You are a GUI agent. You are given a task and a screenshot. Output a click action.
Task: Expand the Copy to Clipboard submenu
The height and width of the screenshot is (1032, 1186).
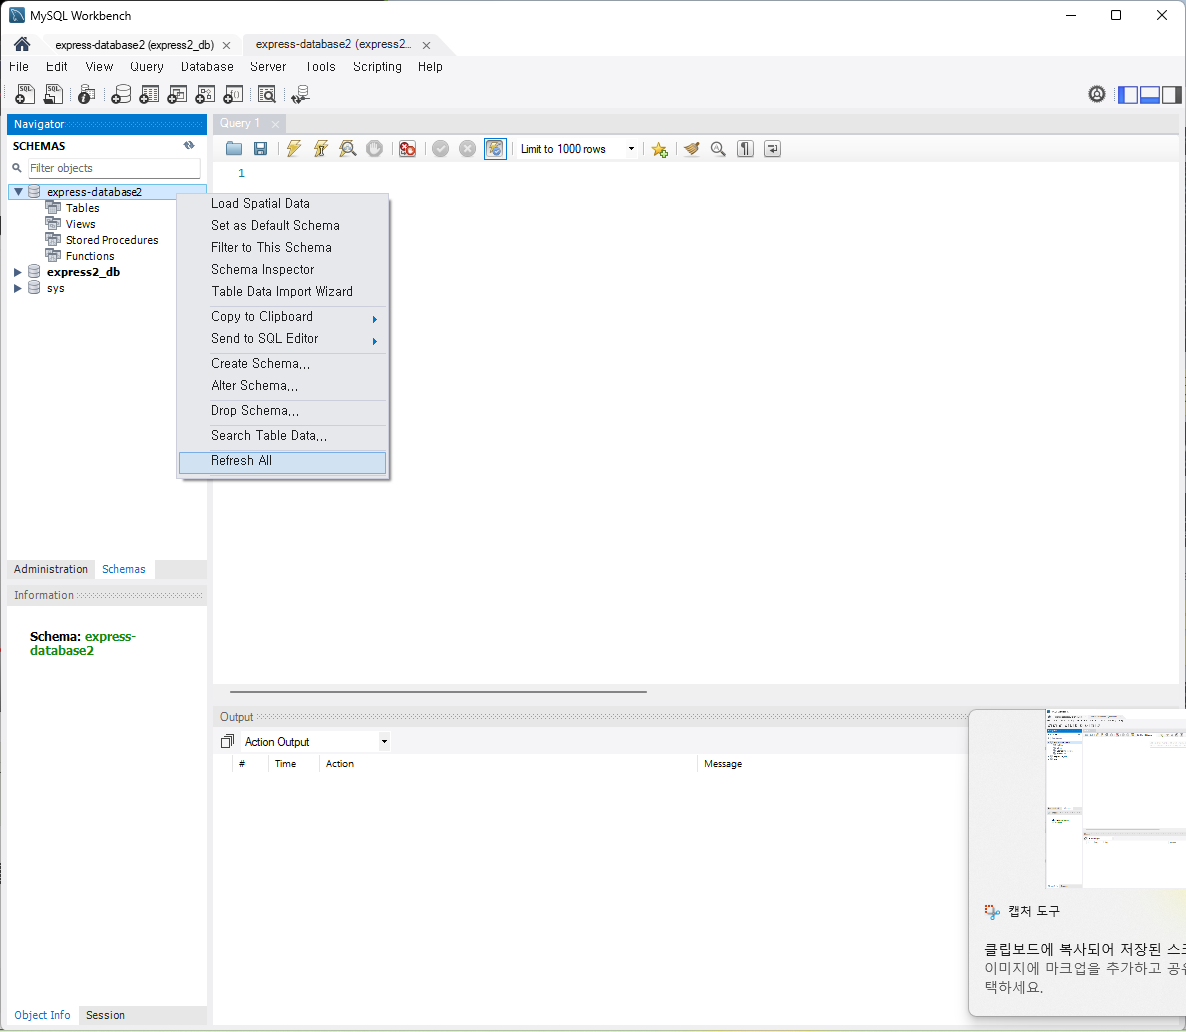click(283, 317)
